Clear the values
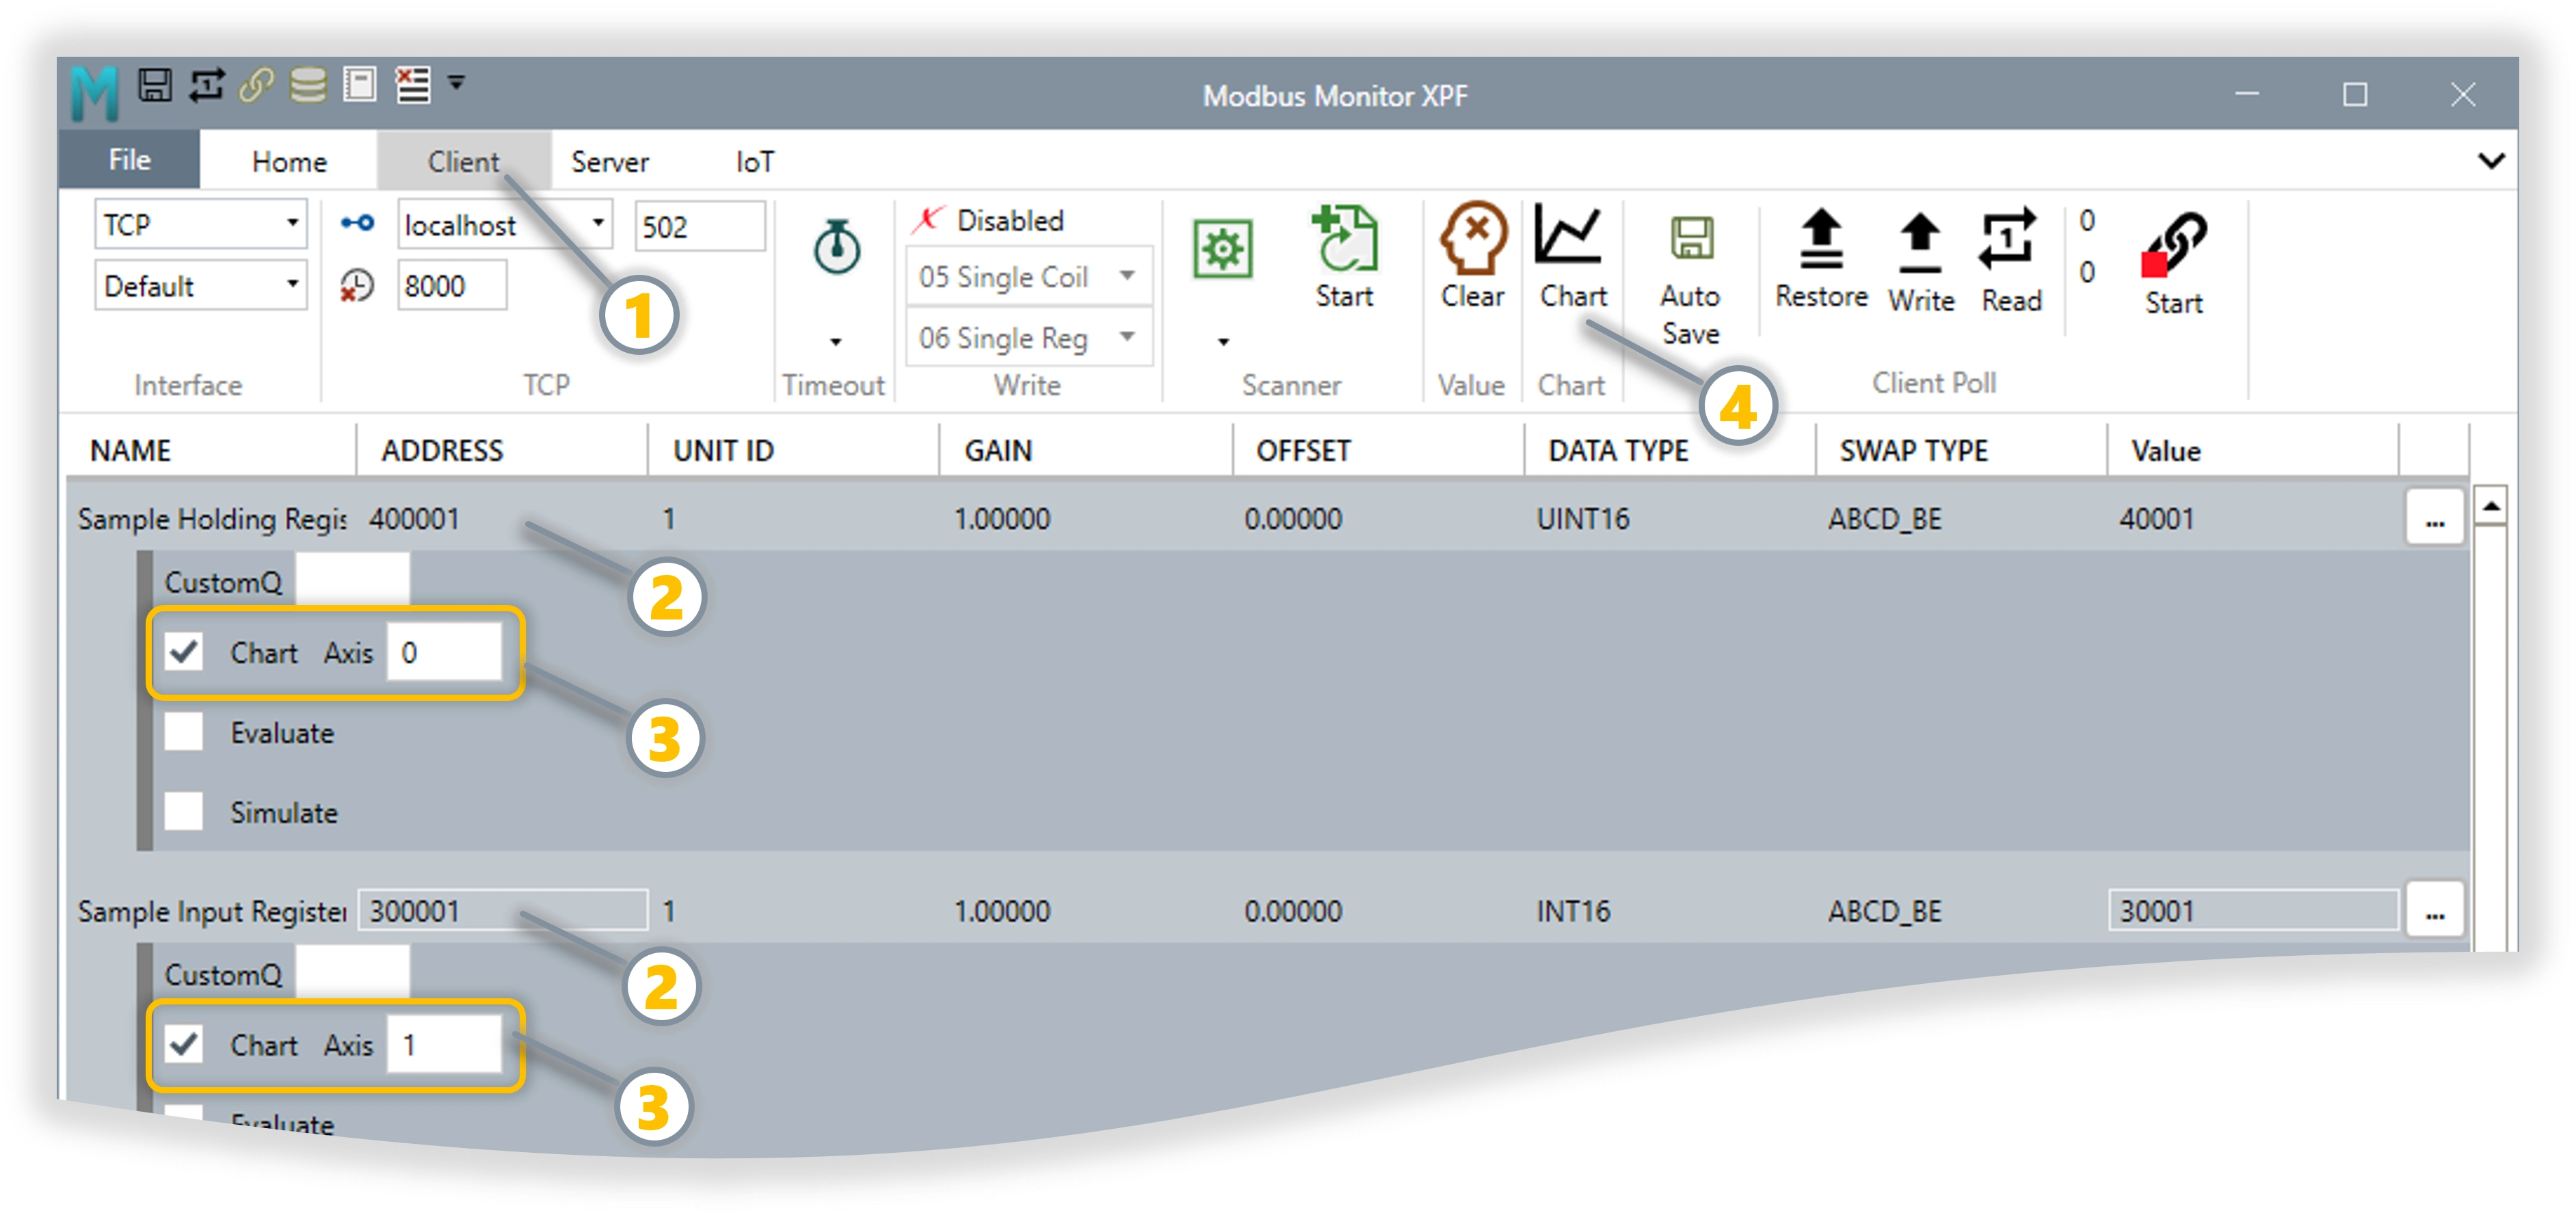 (1472, 257)
